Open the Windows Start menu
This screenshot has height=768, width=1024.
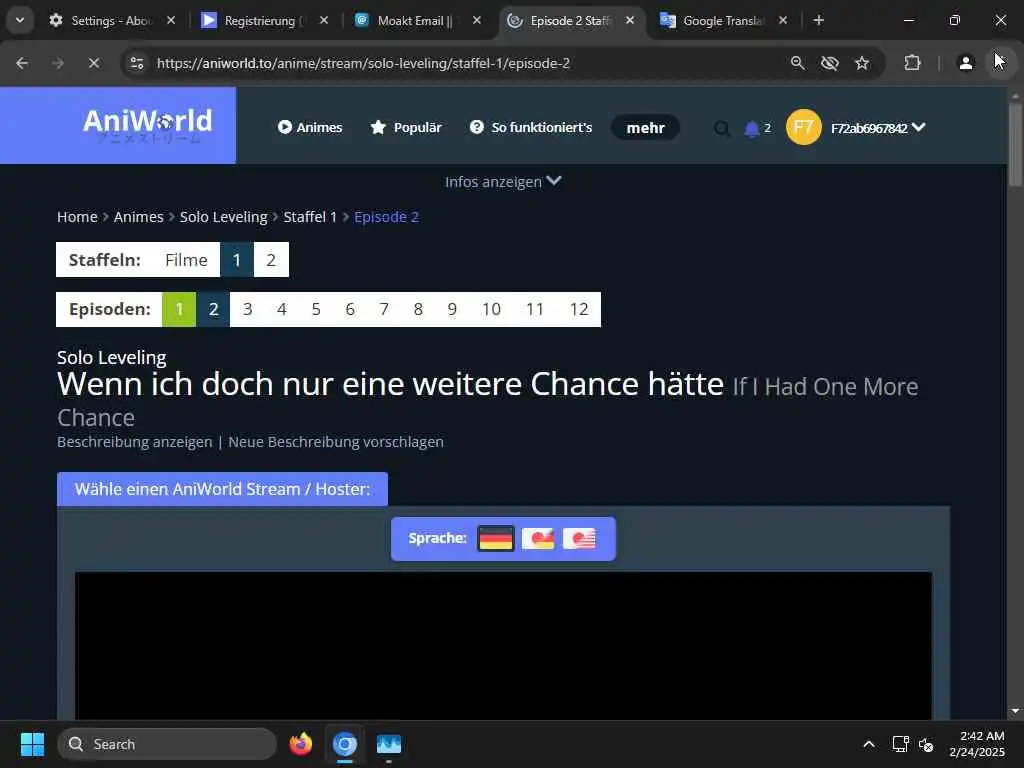click(32, 744)
